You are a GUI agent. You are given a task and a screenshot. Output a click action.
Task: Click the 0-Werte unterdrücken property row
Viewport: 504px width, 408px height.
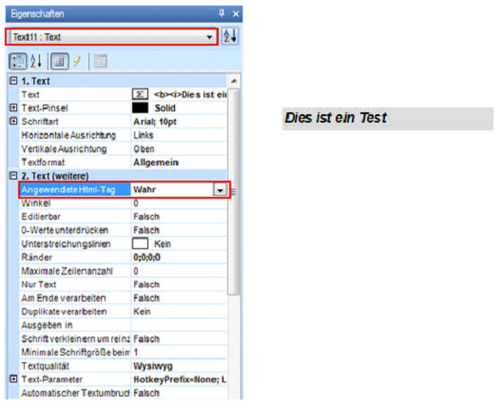coord(123,230)
